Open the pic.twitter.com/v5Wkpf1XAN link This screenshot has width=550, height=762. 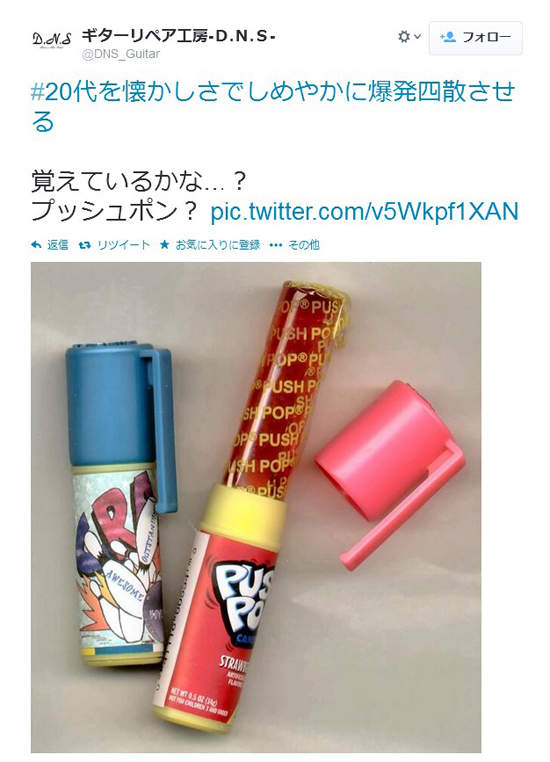pyautogui.click(x=364, y=211)
